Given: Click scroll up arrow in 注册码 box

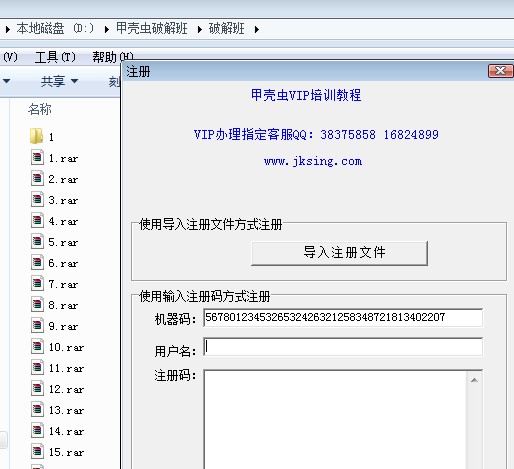Looking at the screenshot, I should pos(474,380).
